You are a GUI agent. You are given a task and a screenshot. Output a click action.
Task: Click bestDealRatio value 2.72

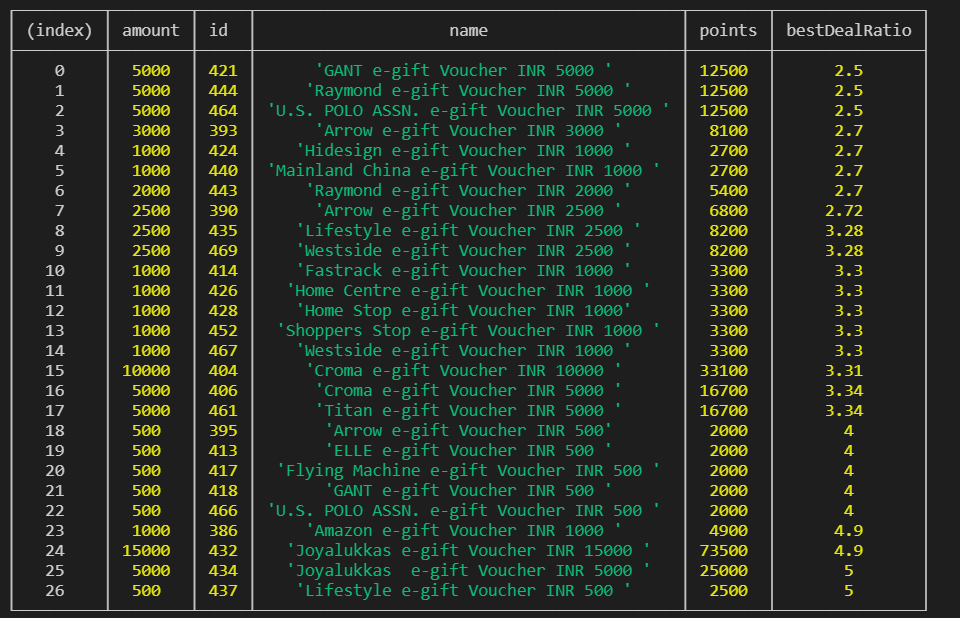coord(844,211)
